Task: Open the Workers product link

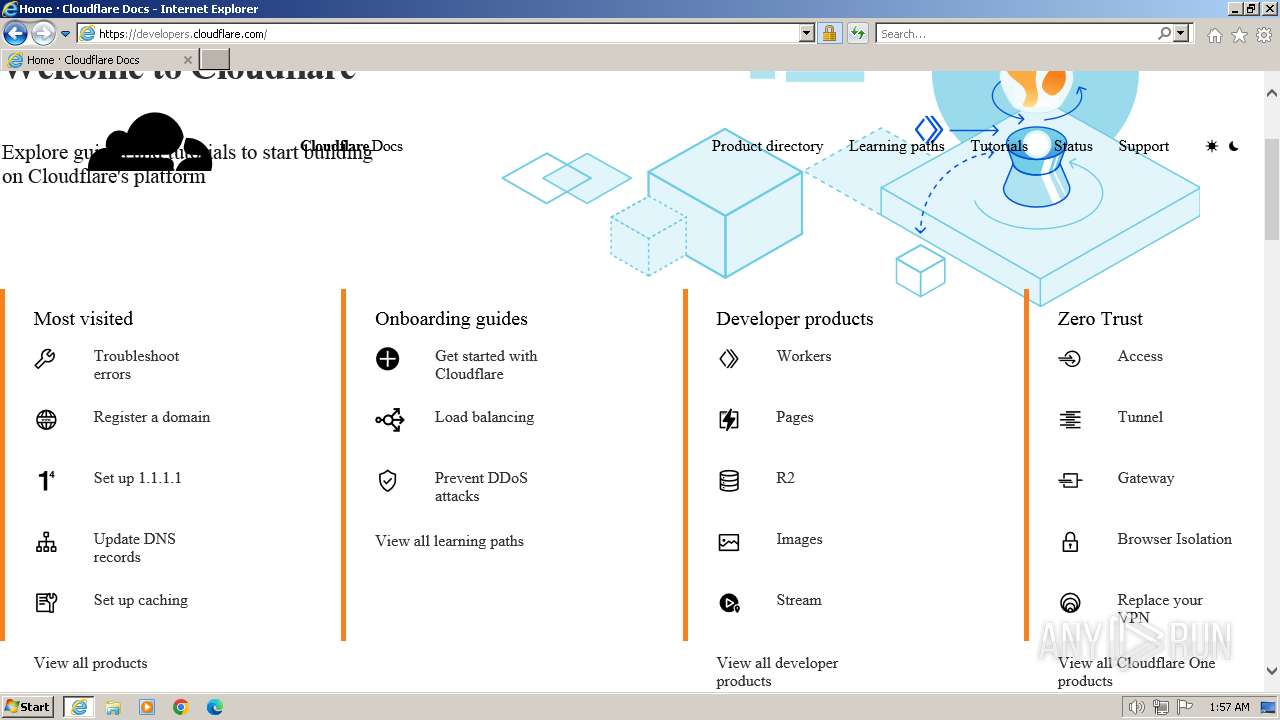Action: coord(803,356)
